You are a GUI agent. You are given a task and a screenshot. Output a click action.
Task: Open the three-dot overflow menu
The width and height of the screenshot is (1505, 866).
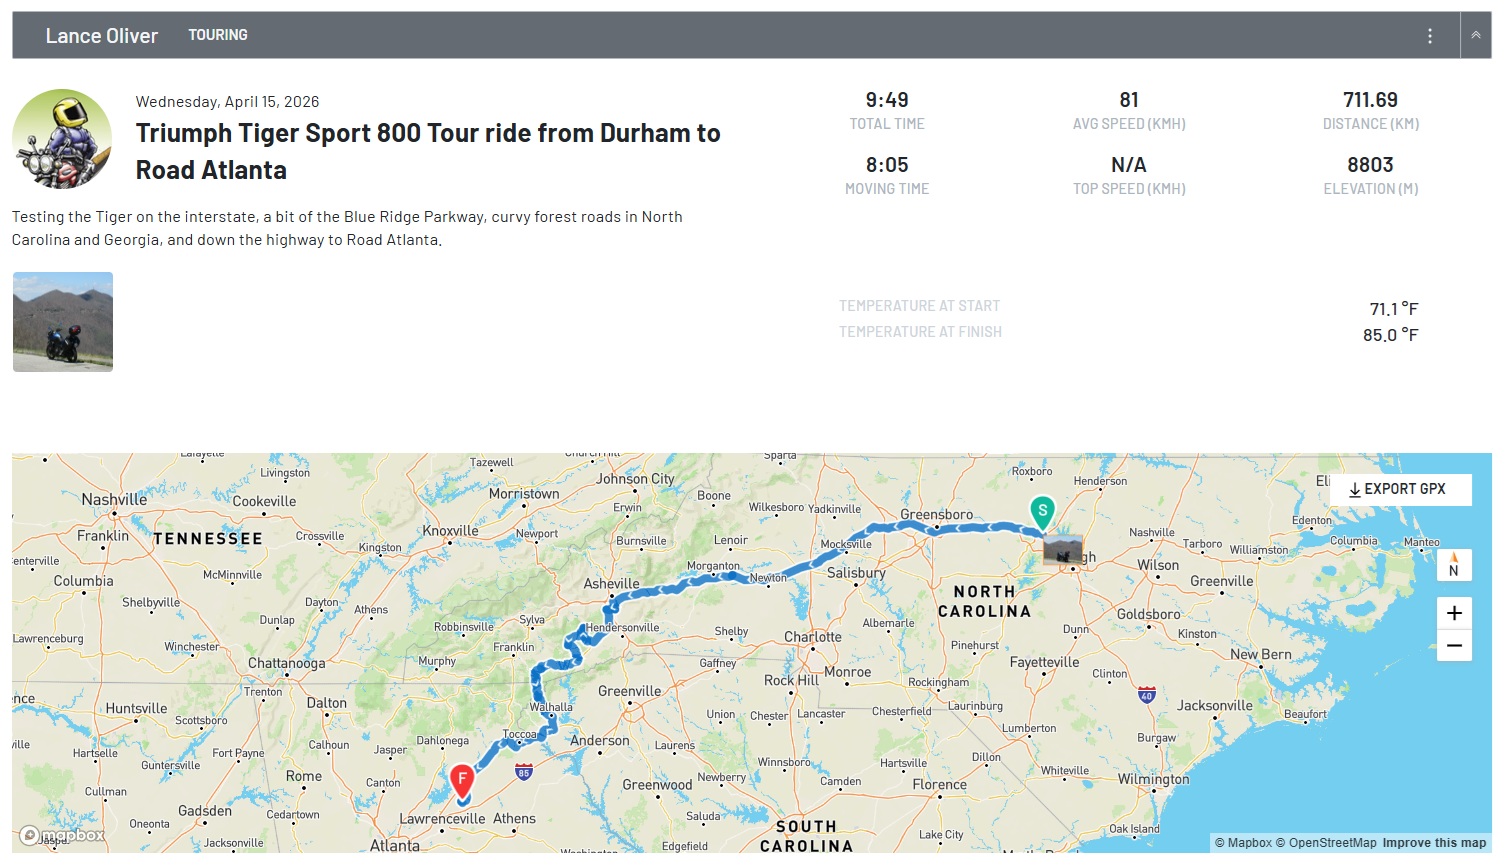click(x=1429, y=34)
